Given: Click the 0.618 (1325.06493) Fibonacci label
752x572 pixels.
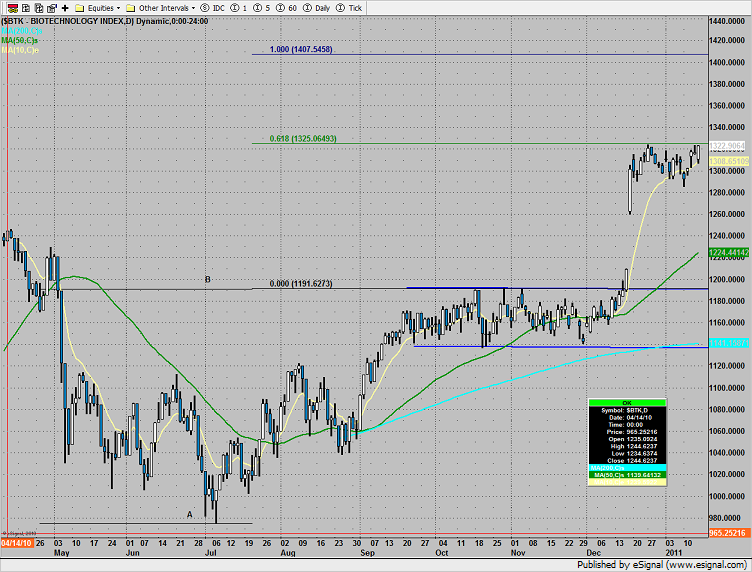Looking at the screenshot, I should (x=303, y=139).
